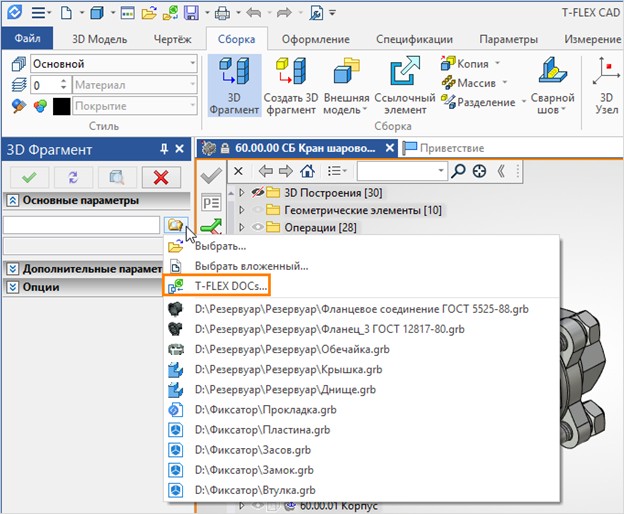
Task: Toggle visibility of Операции folder
Action: [x=257, y=227]
